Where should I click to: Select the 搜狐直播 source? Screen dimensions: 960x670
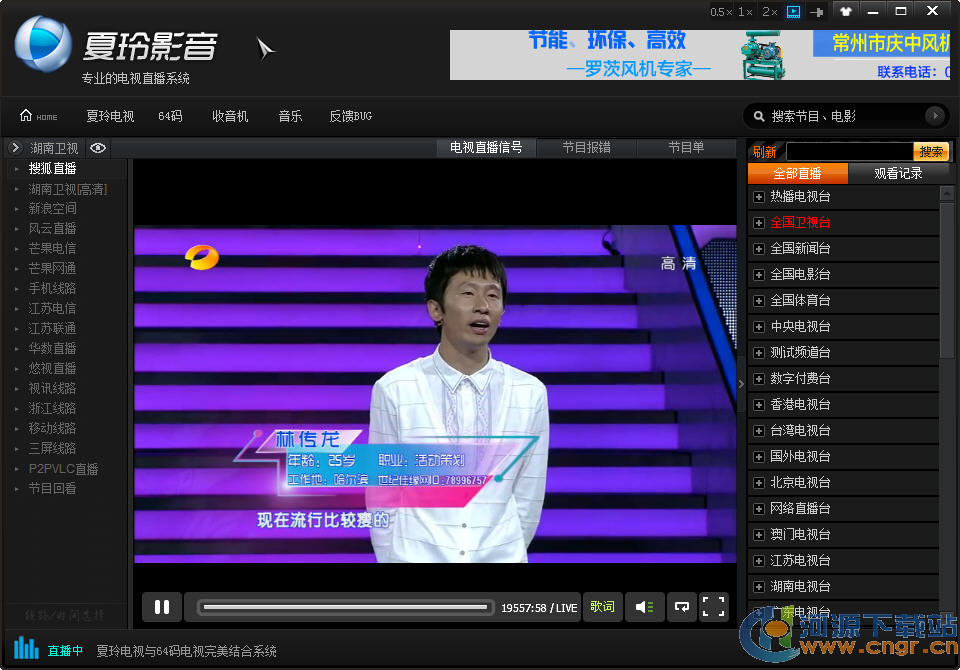tap(53, 168)
